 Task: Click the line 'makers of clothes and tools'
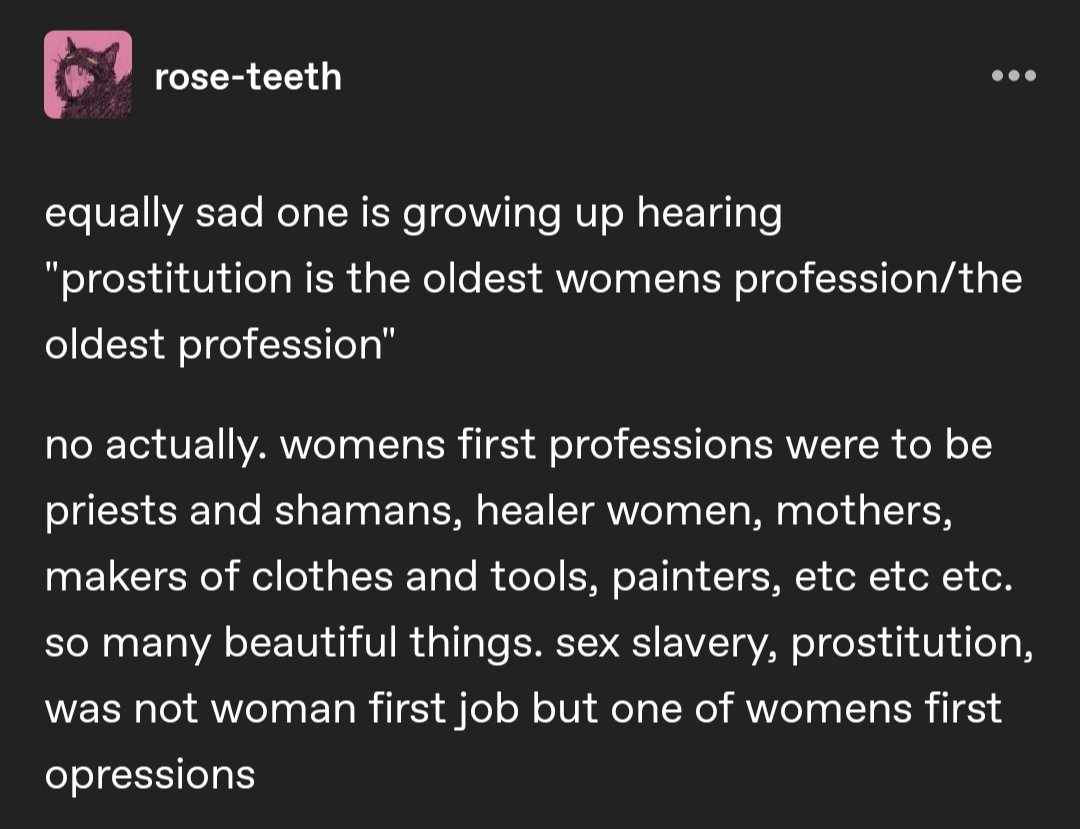[529, 577]
